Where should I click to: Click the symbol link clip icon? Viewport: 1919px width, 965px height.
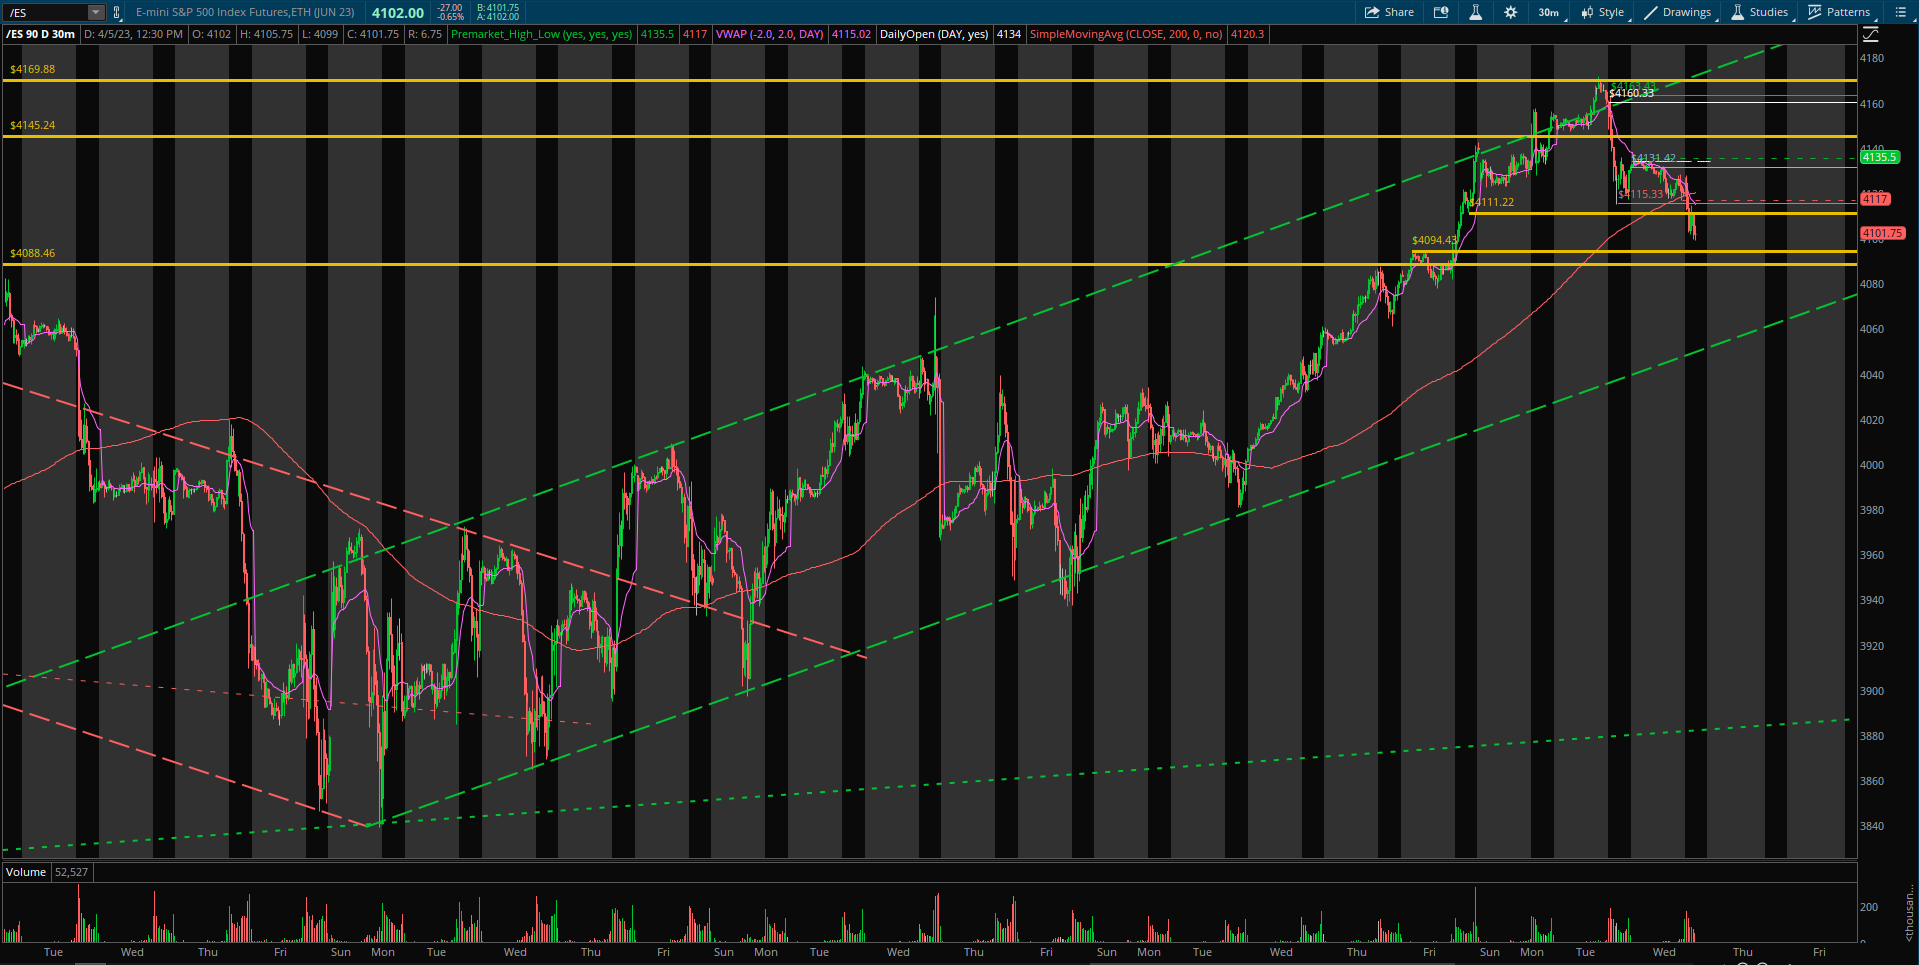tap(117, 13)
